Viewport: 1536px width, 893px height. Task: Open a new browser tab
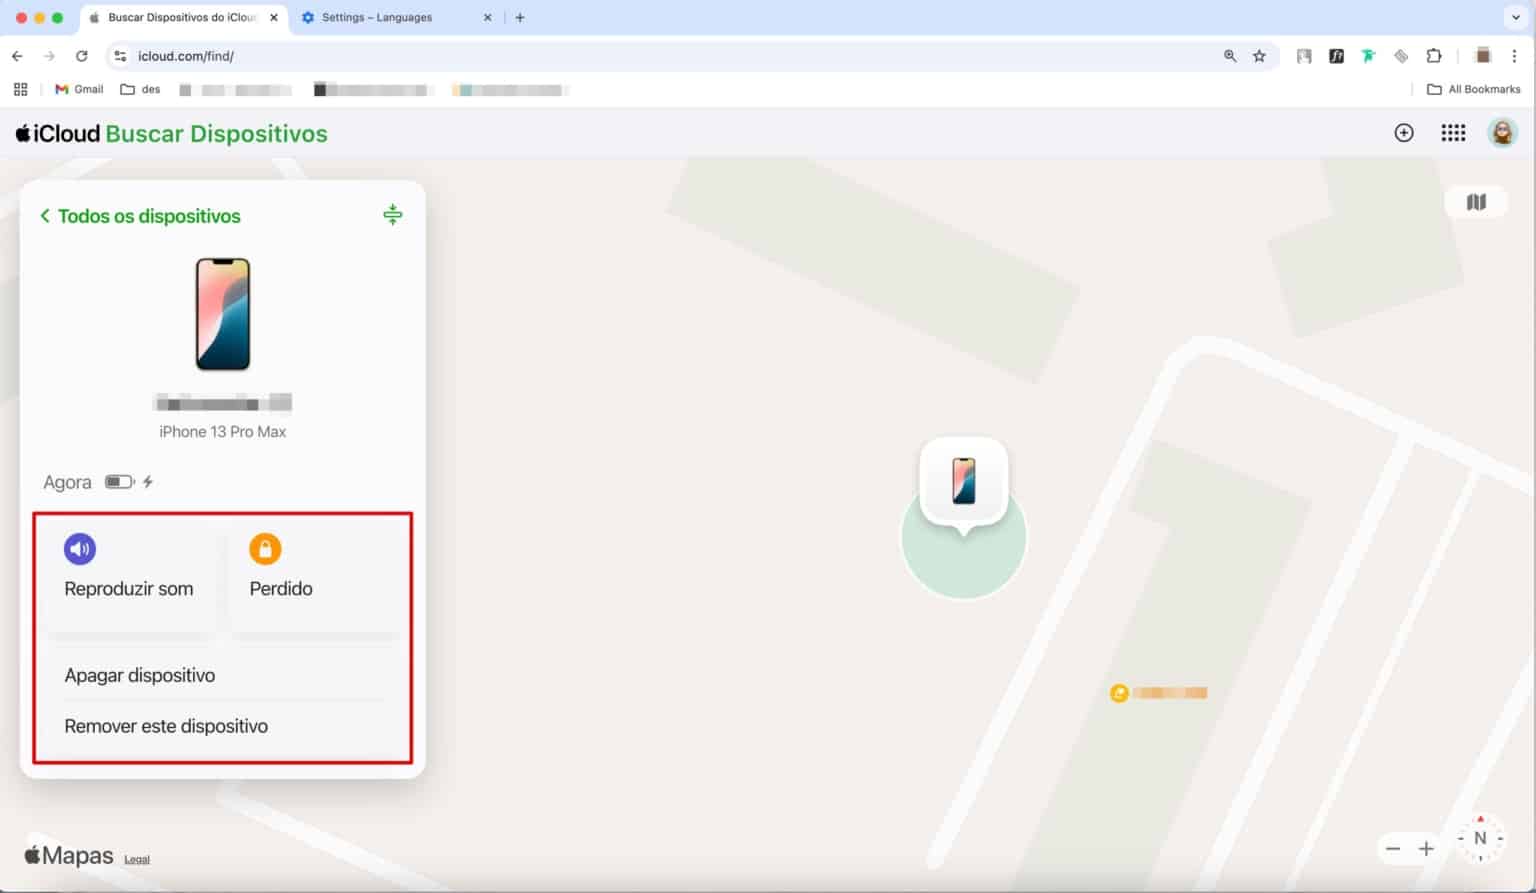click(520, 17)
